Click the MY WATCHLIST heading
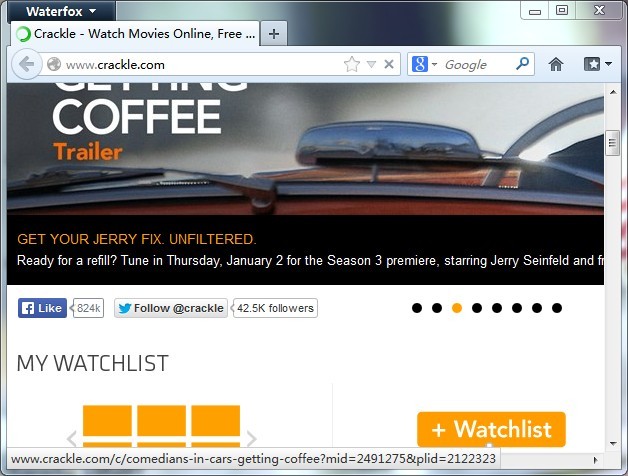 click(x=93, y=363)
